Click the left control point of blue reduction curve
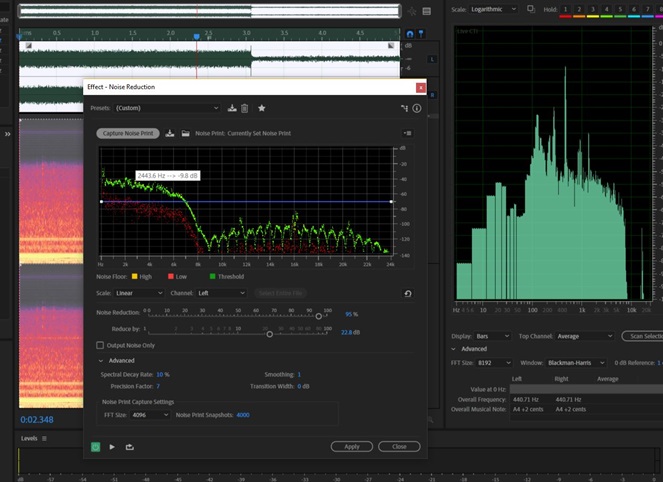 pyautogui.click(x=101, y=202)
